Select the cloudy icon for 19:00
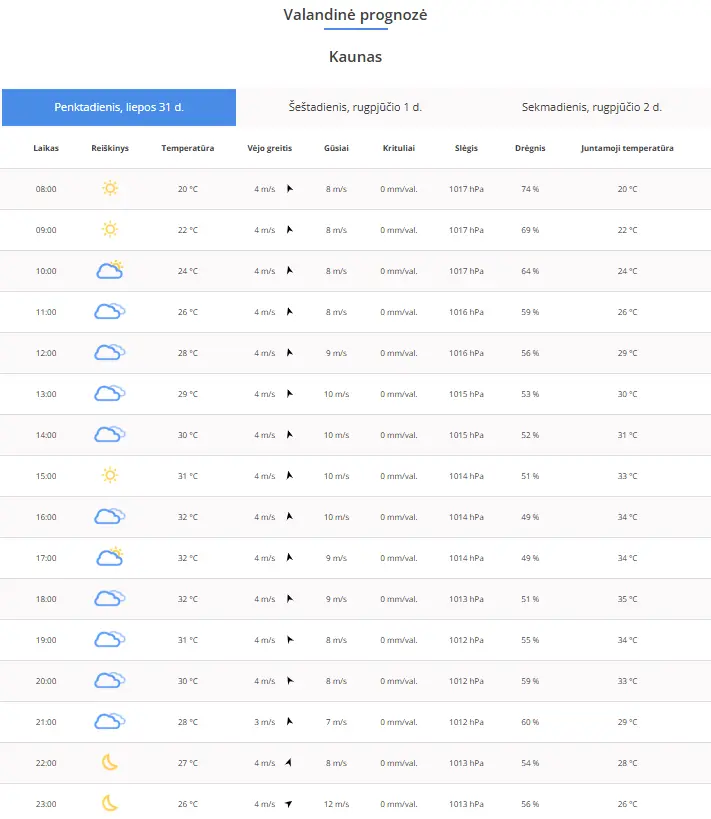This screenshot has height=819, width=711. pyautogui.click(x=110, y=639)
